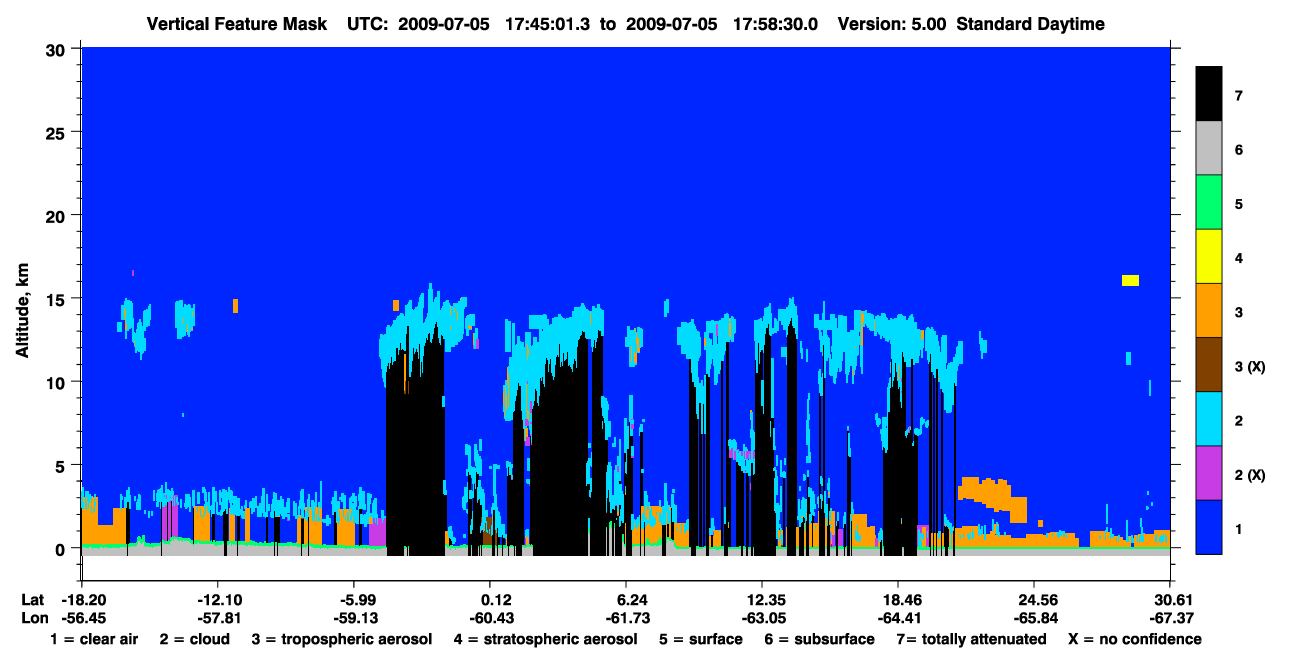Click the '5 = surface' legend text
The width and height of the screenshot is (1300, 667).
[x=701, y=639]
